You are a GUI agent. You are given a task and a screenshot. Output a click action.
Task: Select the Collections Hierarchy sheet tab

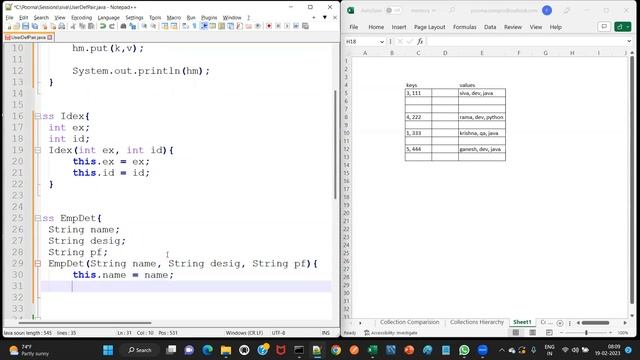click(x=477, y=322)
